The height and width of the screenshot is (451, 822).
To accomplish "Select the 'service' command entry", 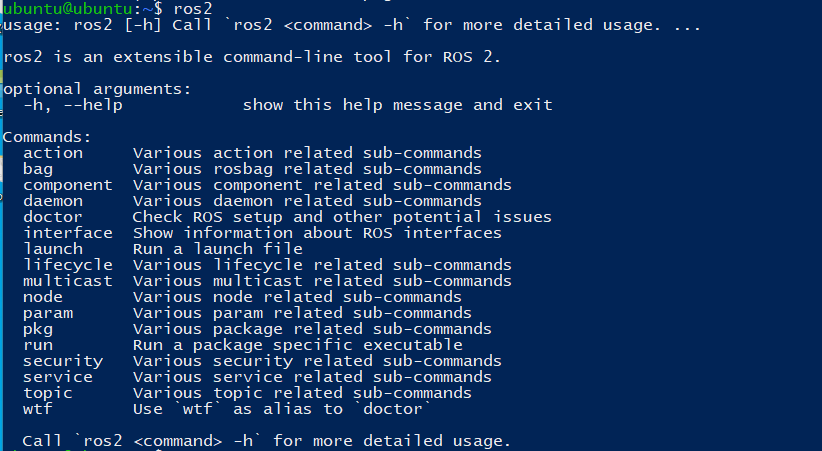I will click(57, 377).
